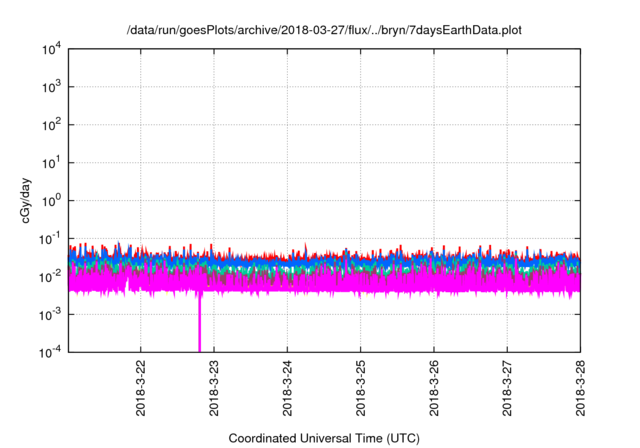Viewport: 640px width, 448px height.
Task: Click the 10^3 y-axis tick label
Action: click(51, 88)
